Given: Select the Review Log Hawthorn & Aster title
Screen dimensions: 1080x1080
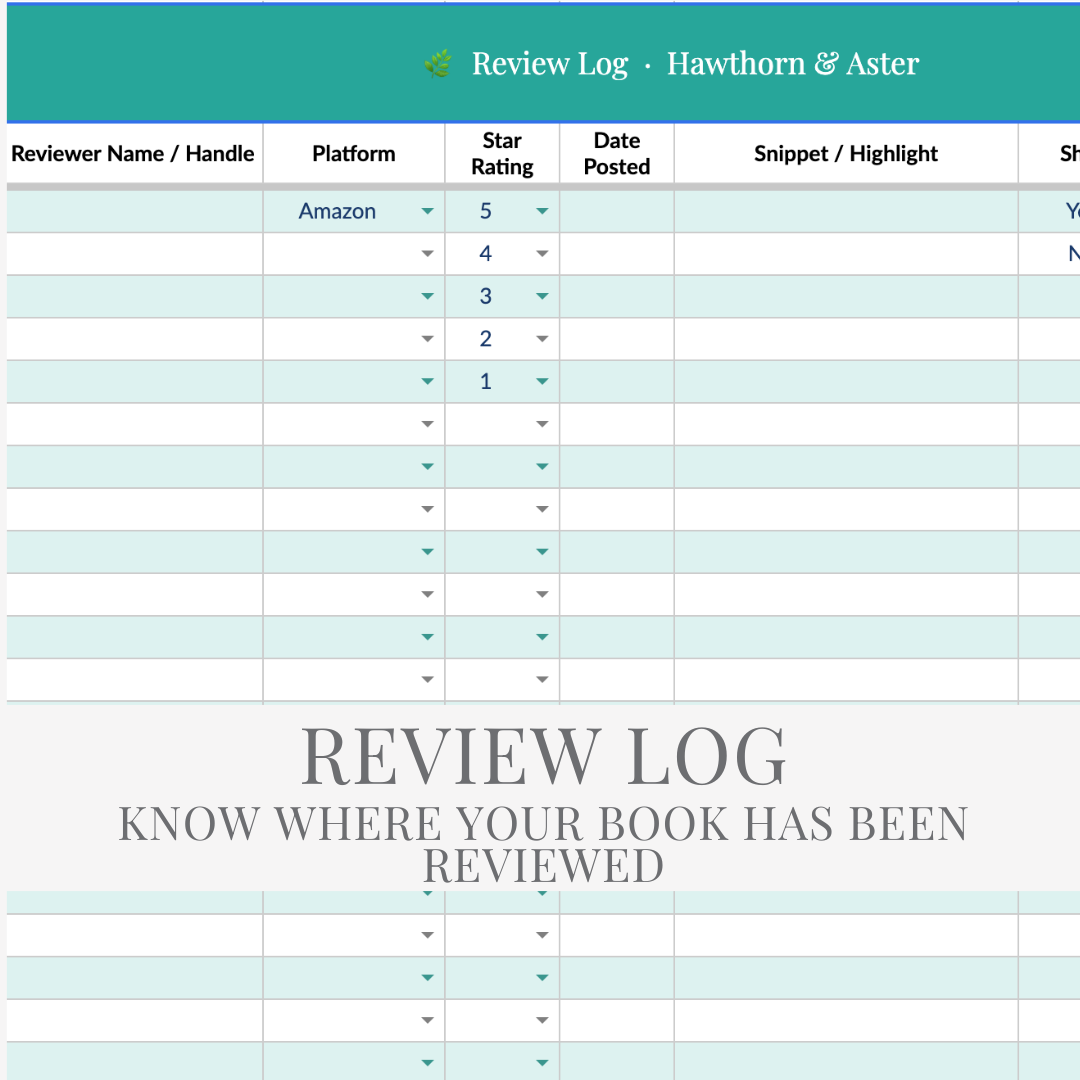Looking at the screenshot, I should 695,64.
